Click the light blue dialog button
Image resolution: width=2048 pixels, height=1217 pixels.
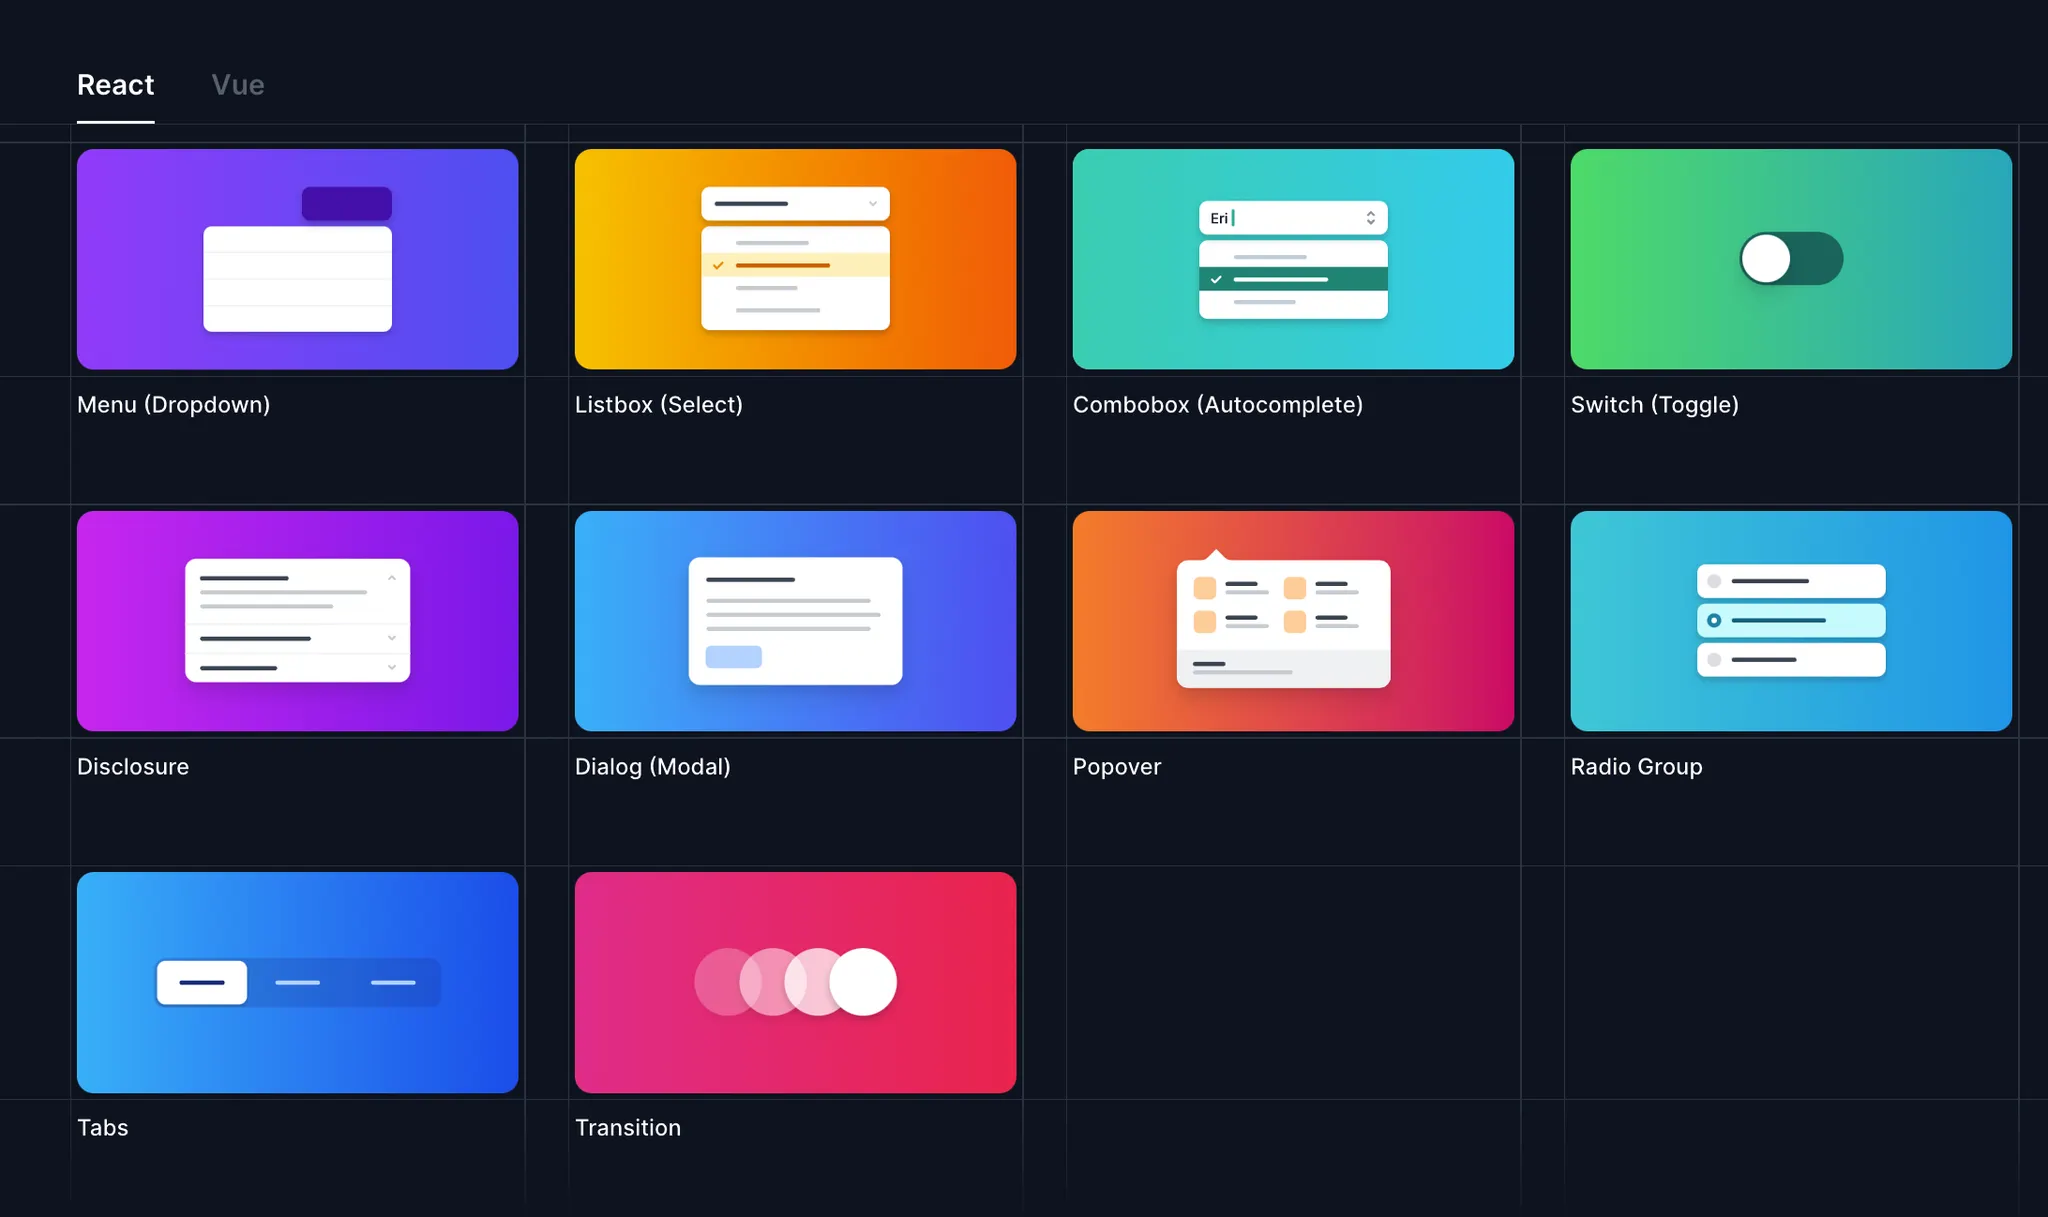pyautogui.click(x=733, y=657)
